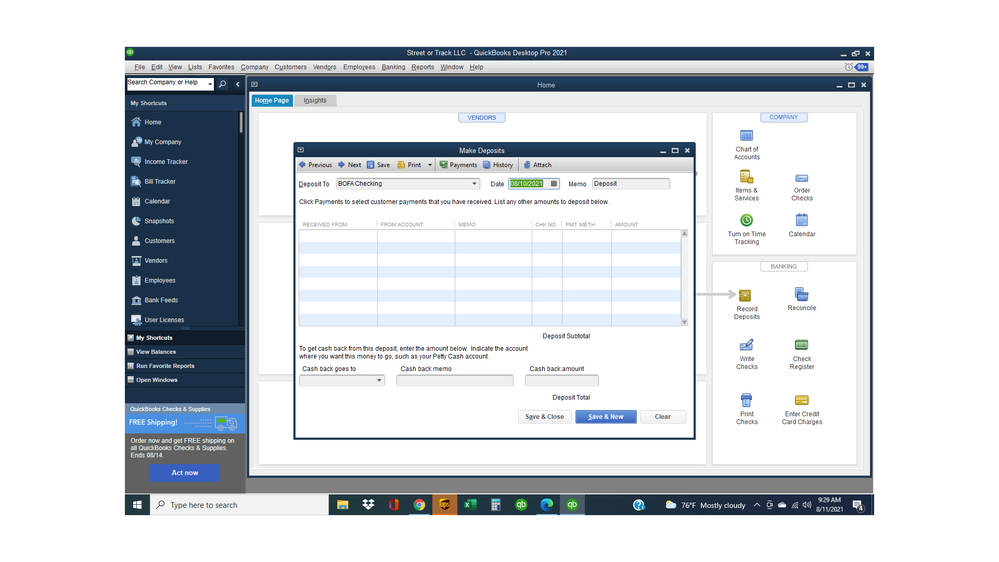This screenshot has width=999, height=562.
Task: Collapse the left shortcuts panel
Action: point(238,84)
